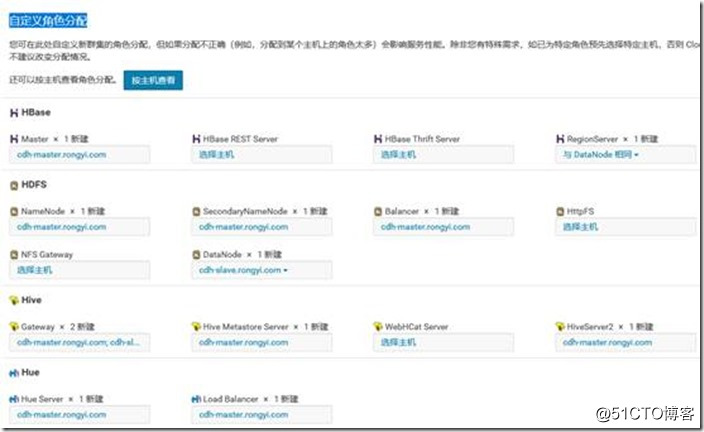This screenshot has height=432, width=704.
Task: Click the Hive section title text
Action: click(31, 300)
